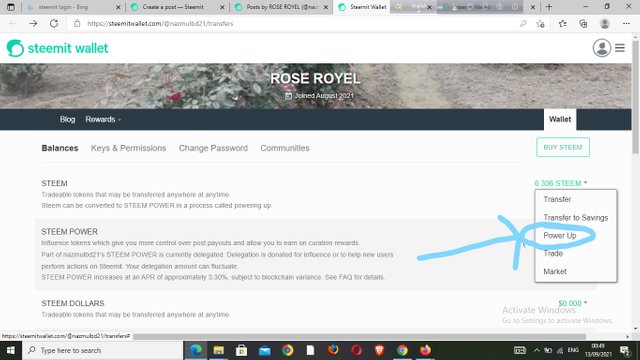Open Mail app from taskbar
The width and height of the screenshot is (640, 360).
[x=264, y=350]
